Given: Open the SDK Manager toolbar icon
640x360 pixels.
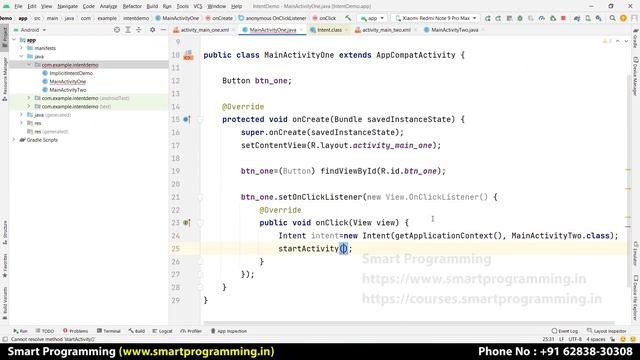Looking at the screenshot, I should coord(598,18).
